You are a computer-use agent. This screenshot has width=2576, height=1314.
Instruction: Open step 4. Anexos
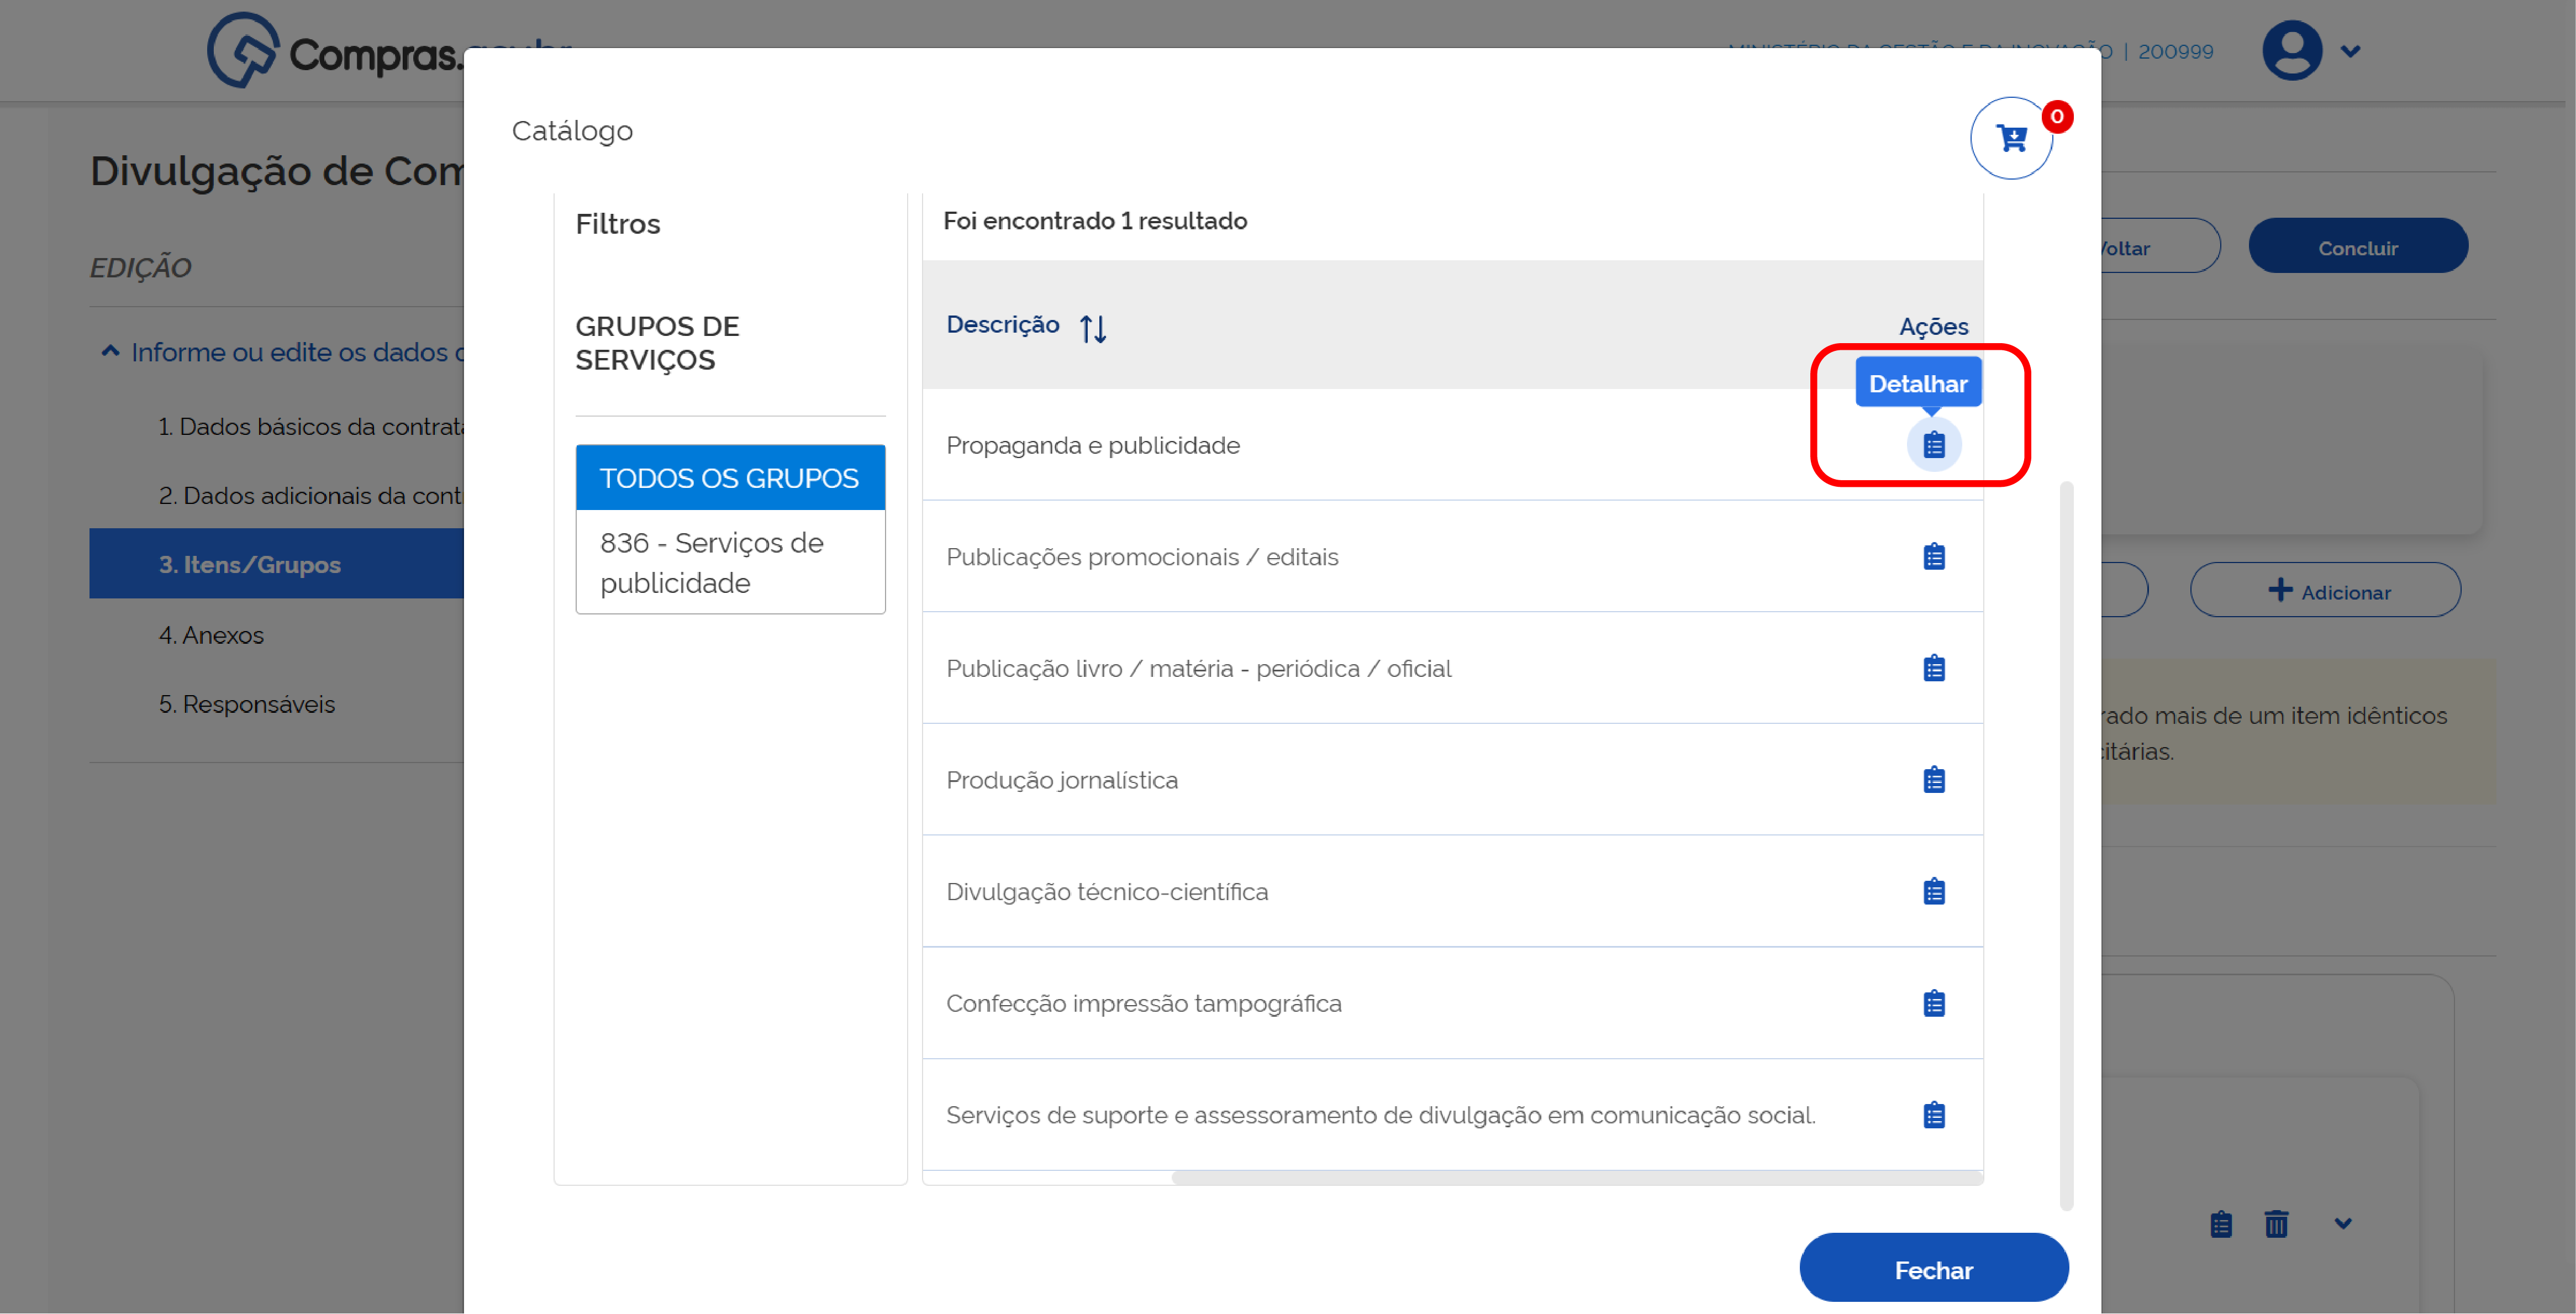pos(211,635)
